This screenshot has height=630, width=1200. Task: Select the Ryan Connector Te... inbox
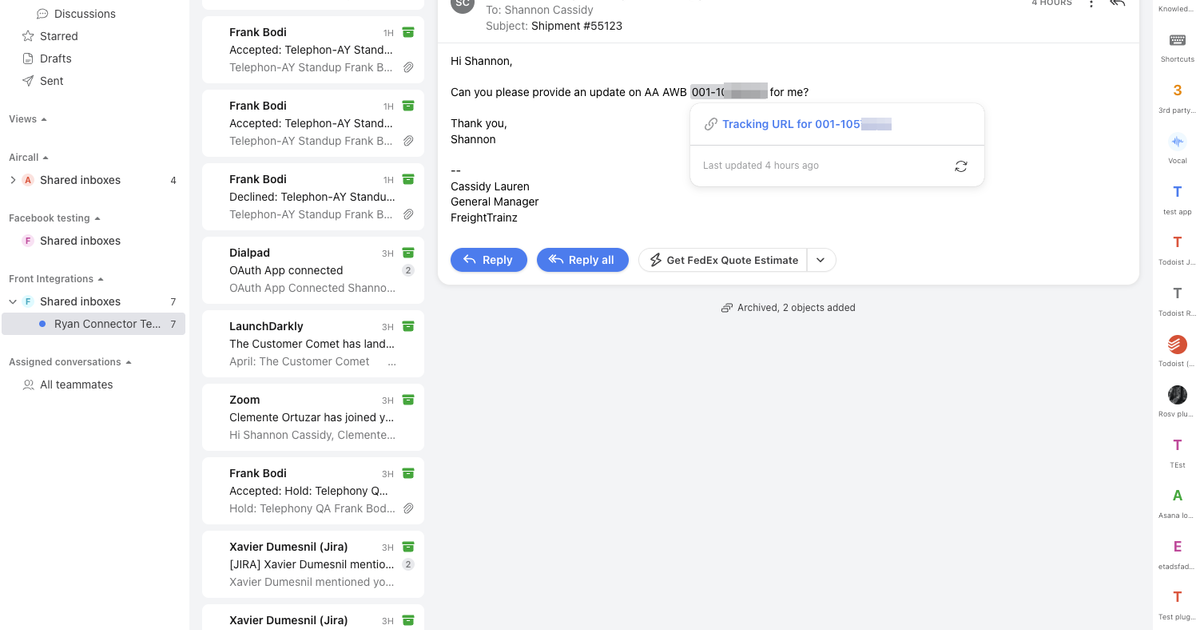(106, 324)
